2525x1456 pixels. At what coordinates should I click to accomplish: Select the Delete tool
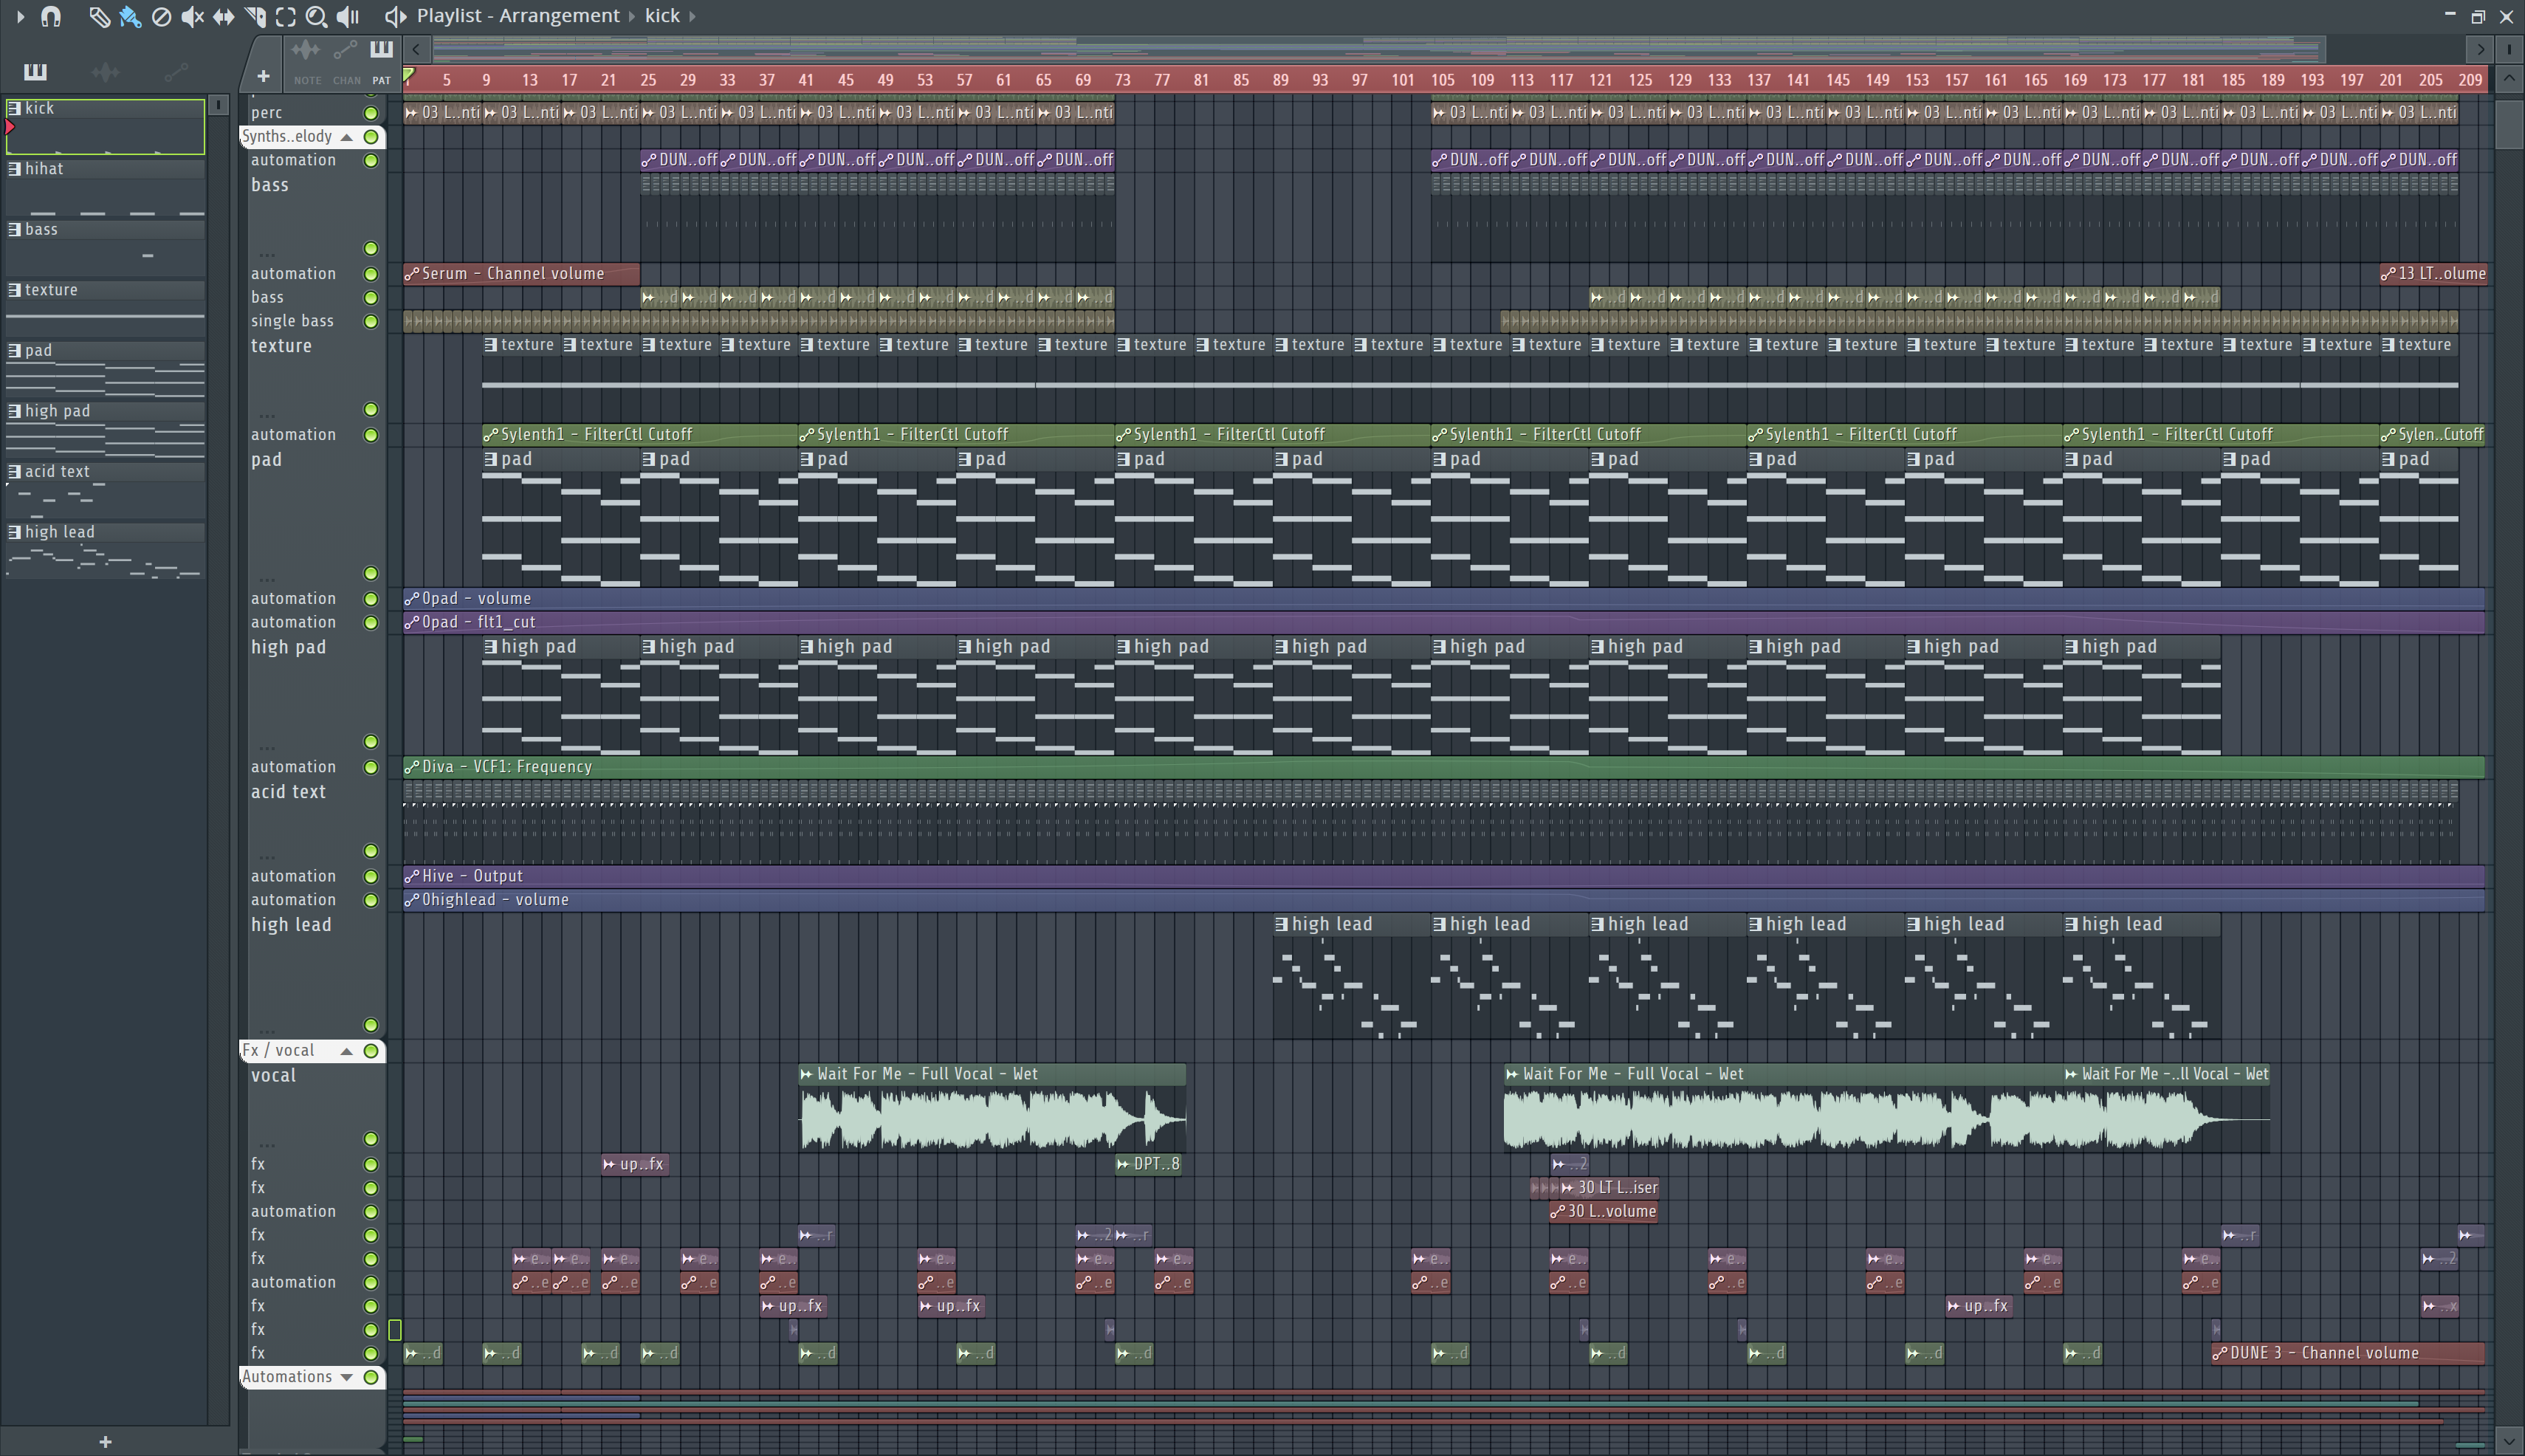161,16
